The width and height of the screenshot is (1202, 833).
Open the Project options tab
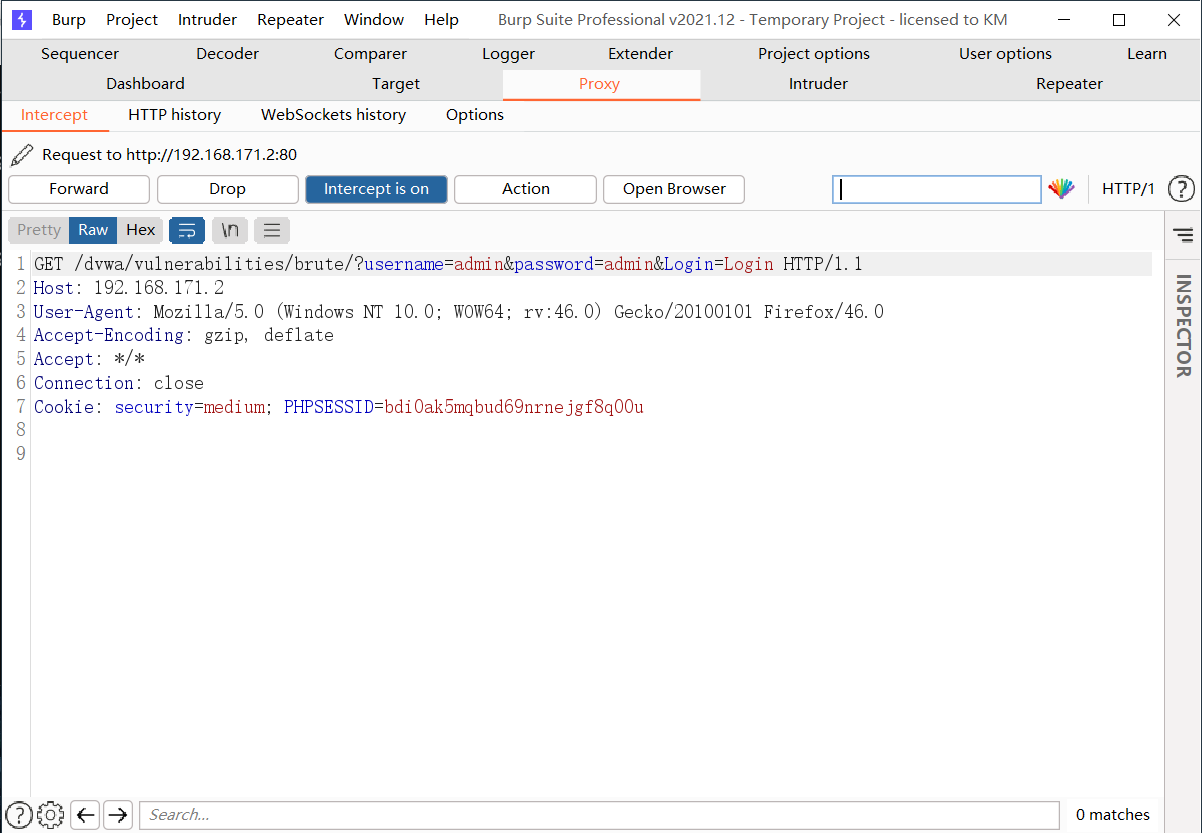click(814, 54)
